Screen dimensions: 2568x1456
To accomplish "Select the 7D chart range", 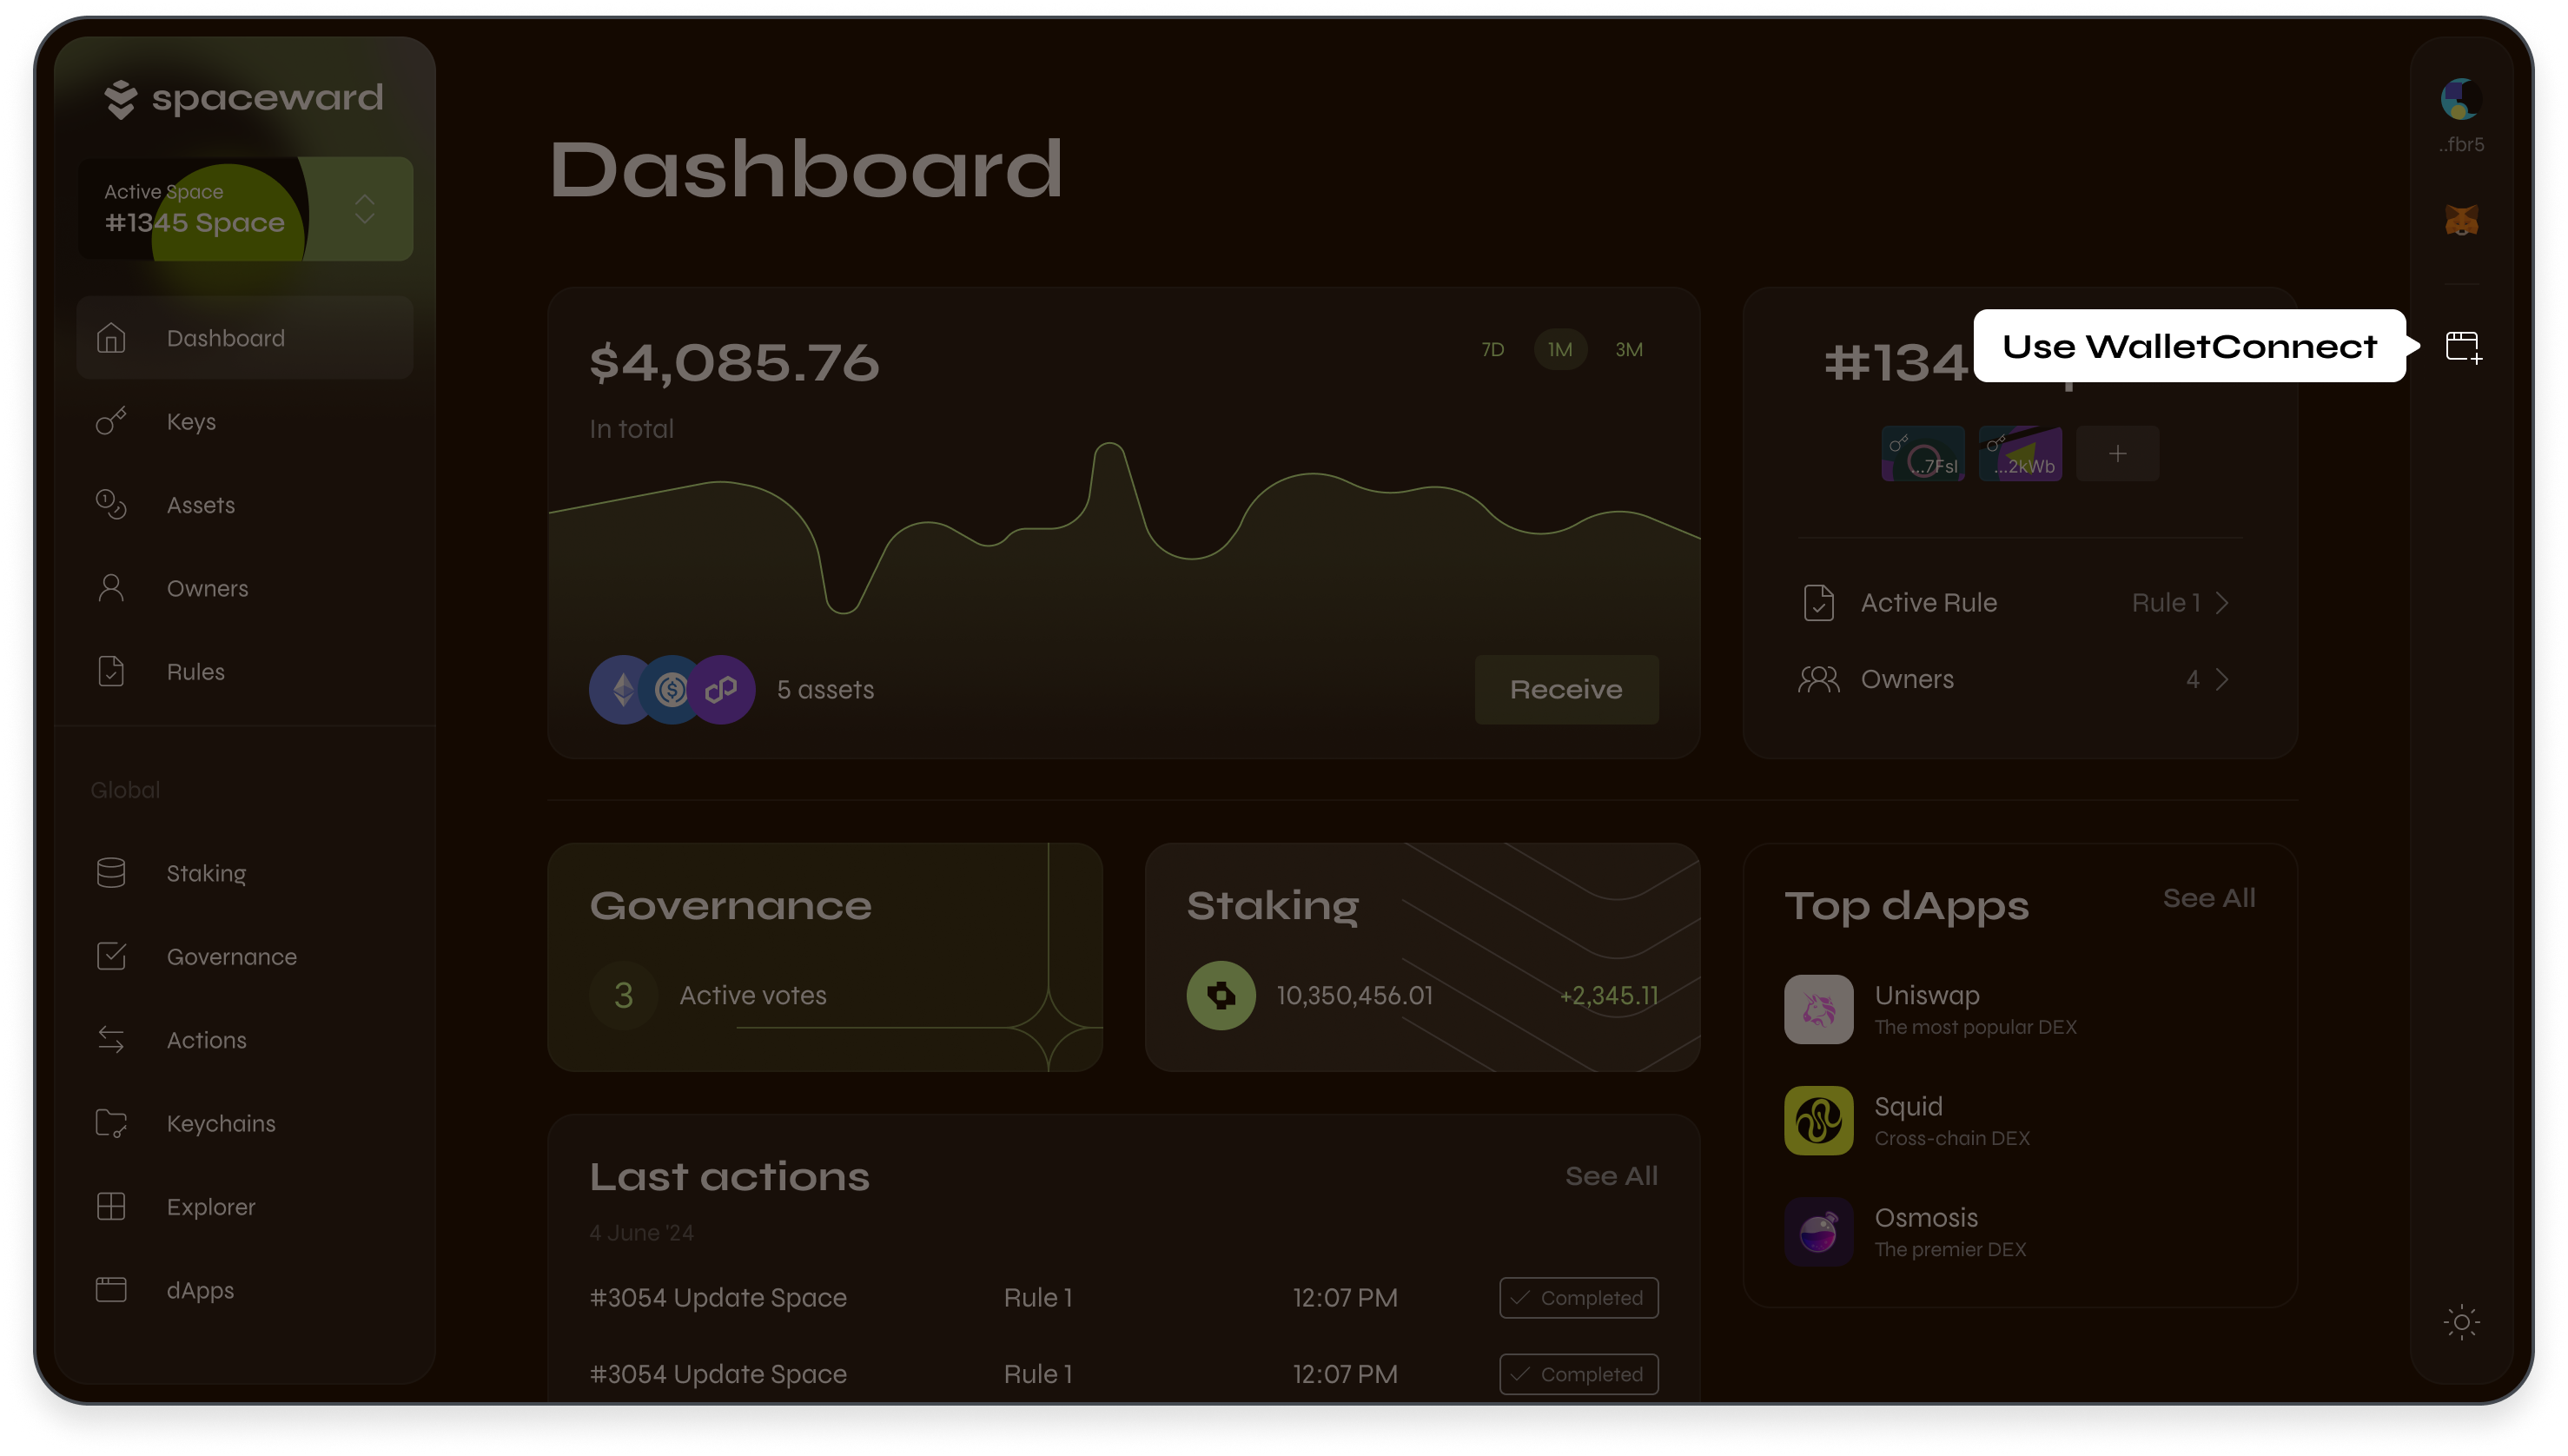I will (1492, 350).
